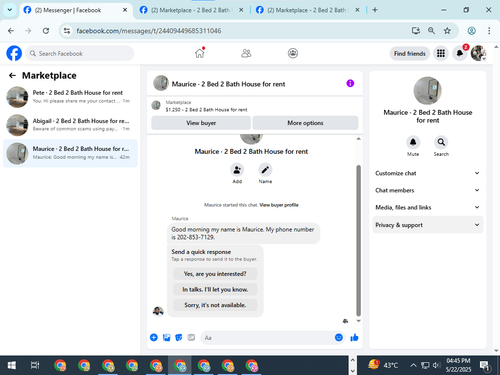Search in conversation magnifier icon
This screenshot has width=500, height=375.
pyautogui.click(x=441, y=142)
